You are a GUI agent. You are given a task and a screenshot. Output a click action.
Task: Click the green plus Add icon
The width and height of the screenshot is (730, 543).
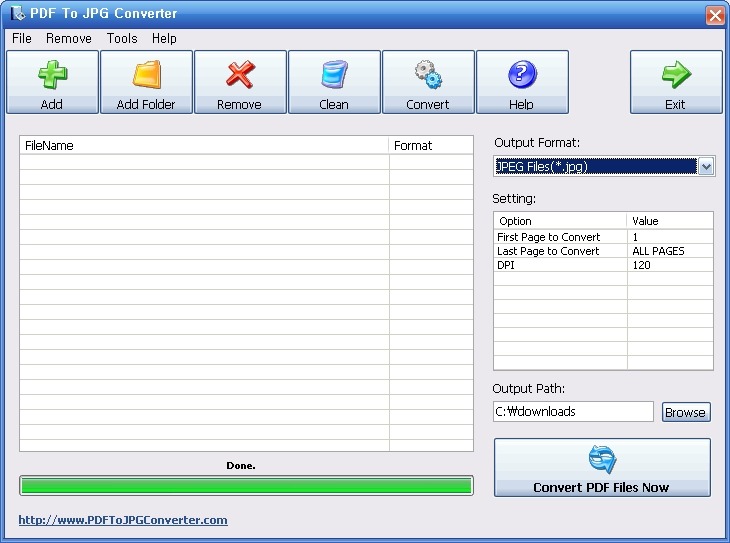tap(52, 75)
